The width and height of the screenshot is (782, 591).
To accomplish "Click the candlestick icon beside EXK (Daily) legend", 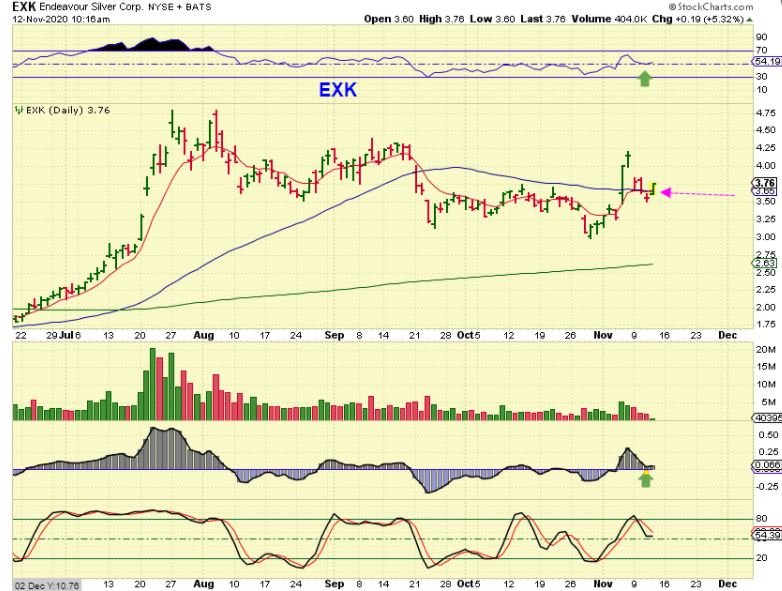I will 19,110.
